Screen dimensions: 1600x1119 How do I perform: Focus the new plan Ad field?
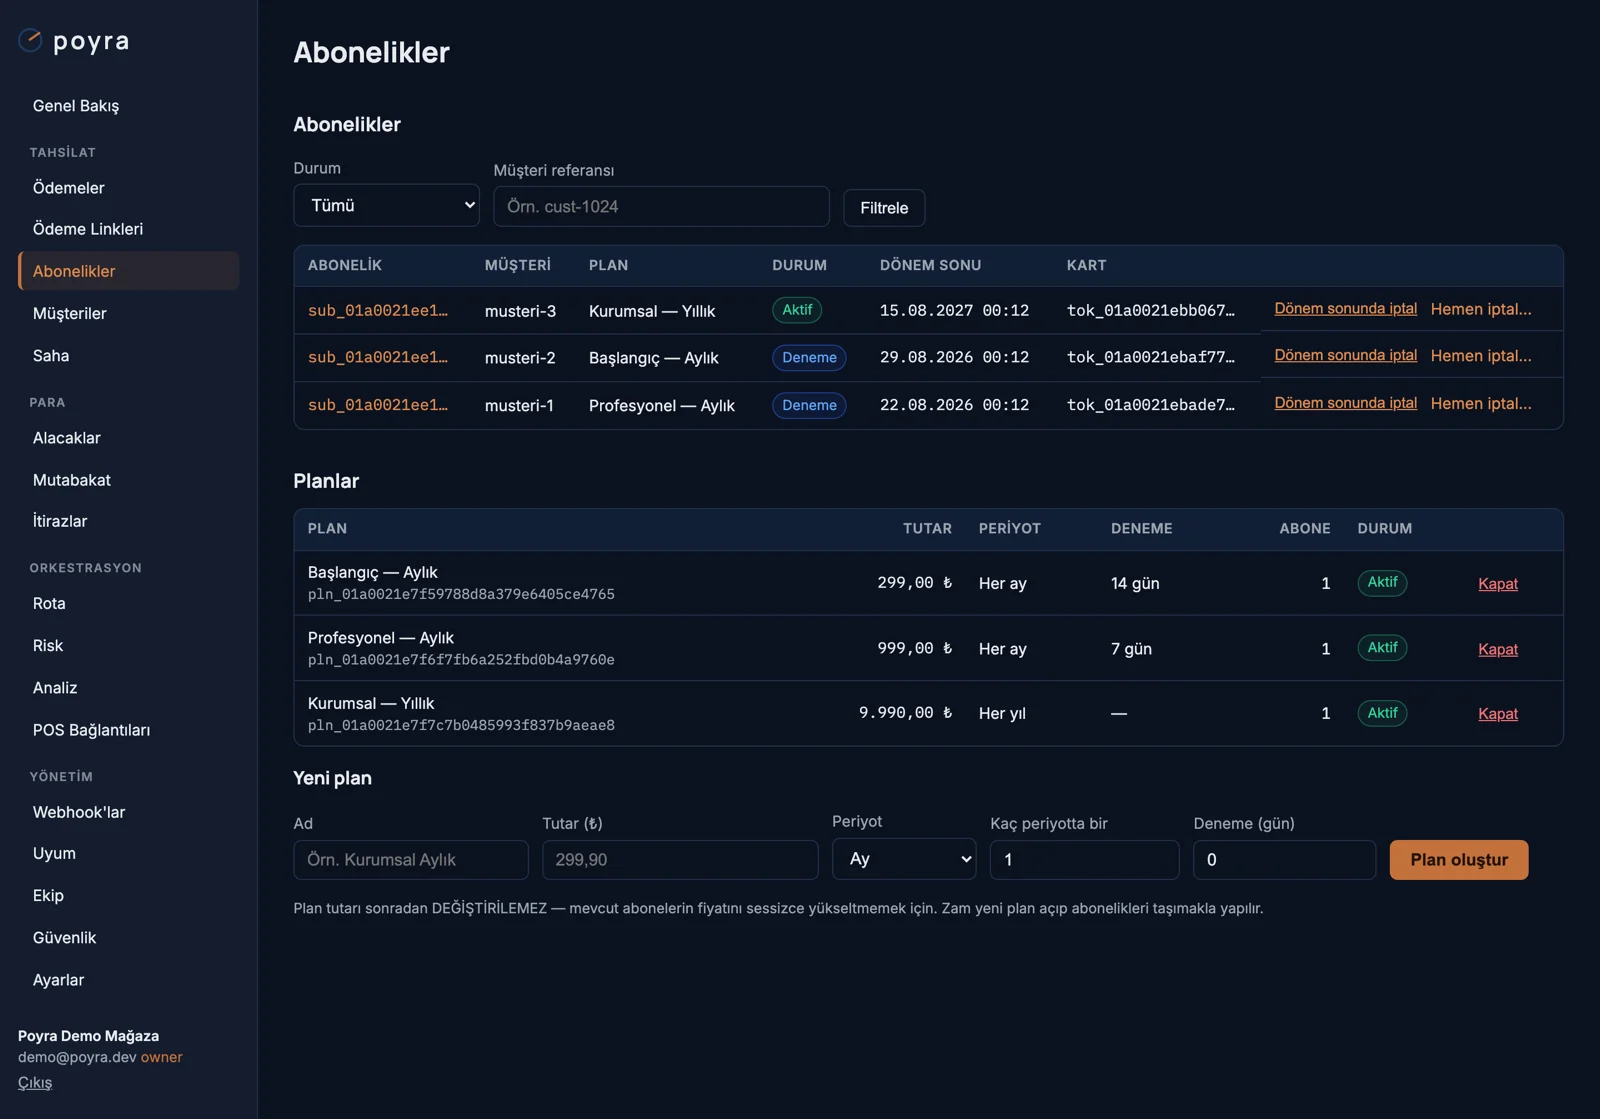point(411,860)
